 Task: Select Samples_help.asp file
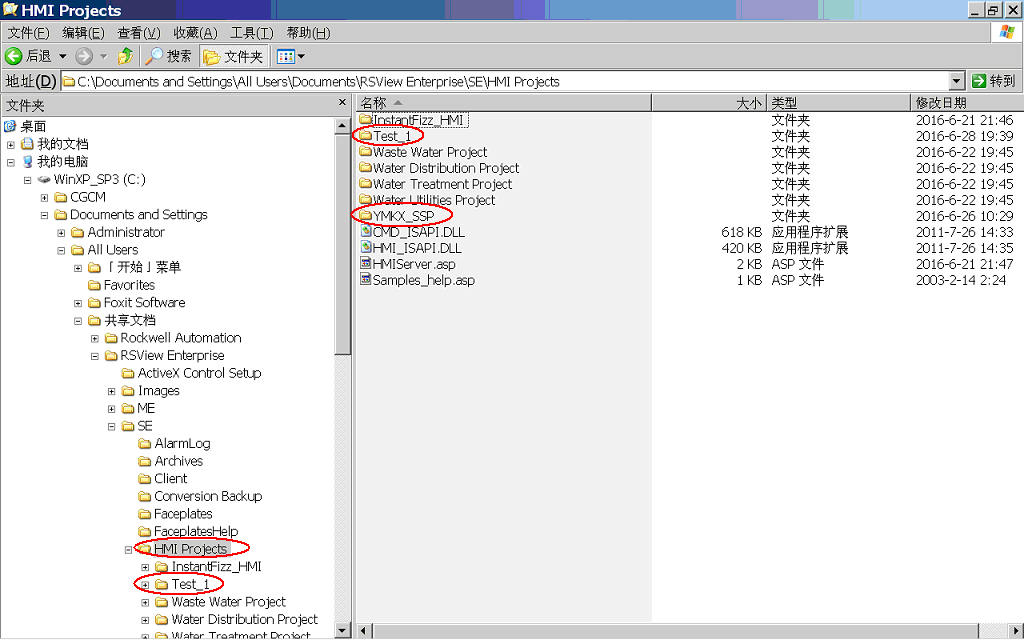click(x=417, y=280)
